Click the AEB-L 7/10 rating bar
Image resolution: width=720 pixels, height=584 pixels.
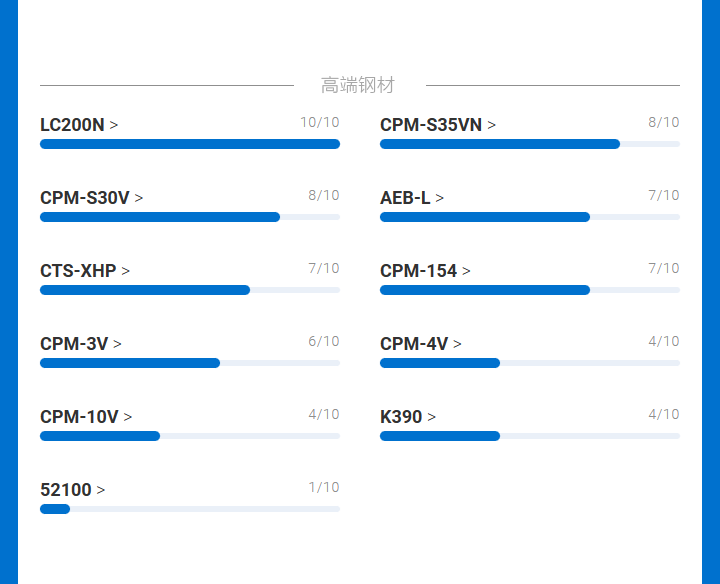(530, 217)
